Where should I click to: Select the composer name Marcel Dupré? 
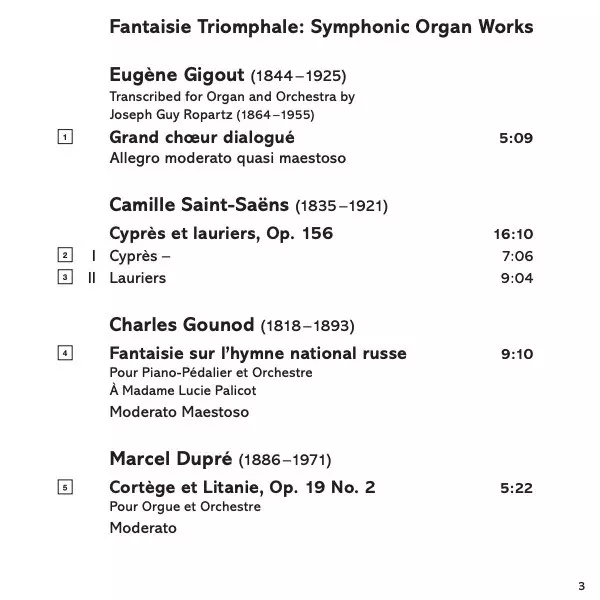pyautogui.click(x=170, y=459)
